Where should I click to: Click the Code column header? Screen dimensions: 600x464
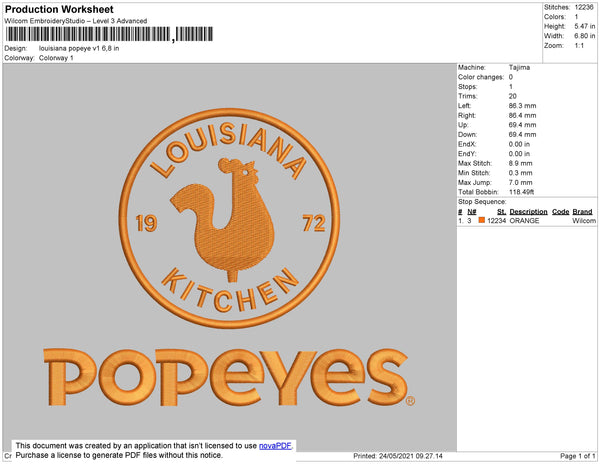(561, 212)
